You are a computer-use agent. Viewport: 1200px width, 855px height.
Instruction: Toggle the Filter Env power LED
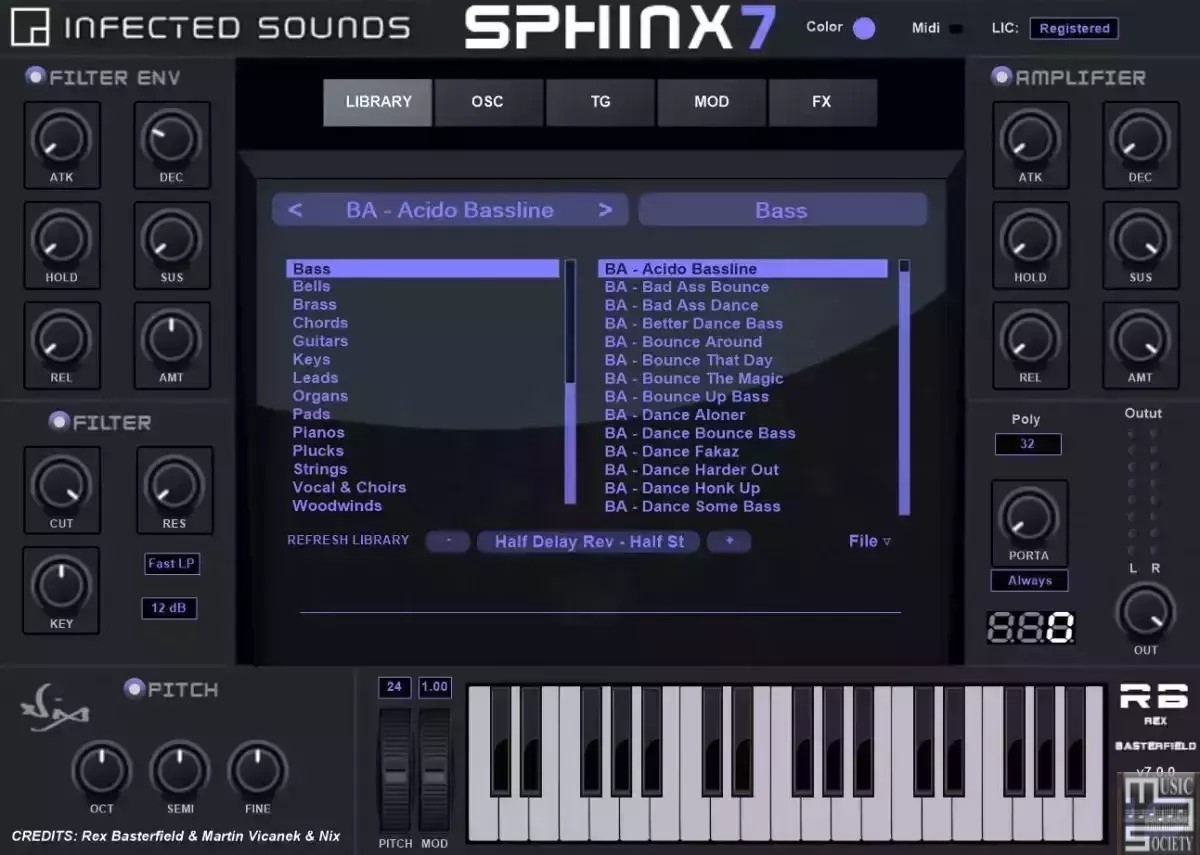click(36, 75)
